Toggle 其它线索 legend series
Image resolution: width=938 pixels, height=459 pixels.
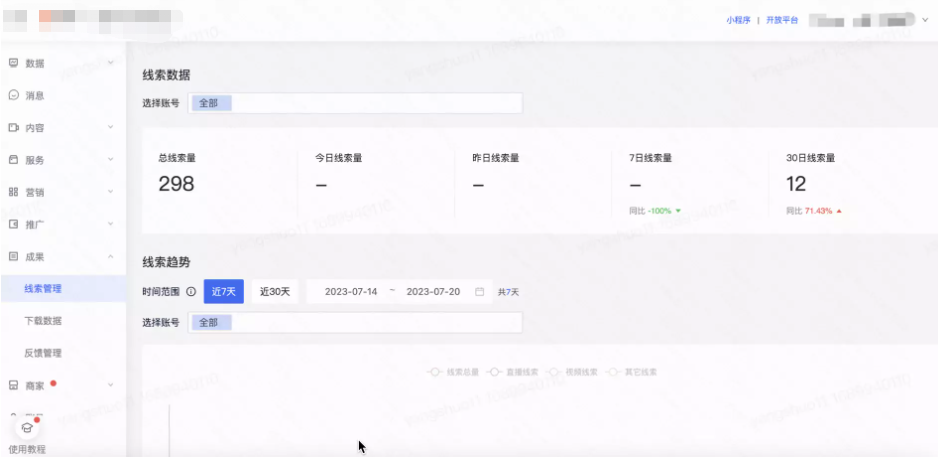632,372
